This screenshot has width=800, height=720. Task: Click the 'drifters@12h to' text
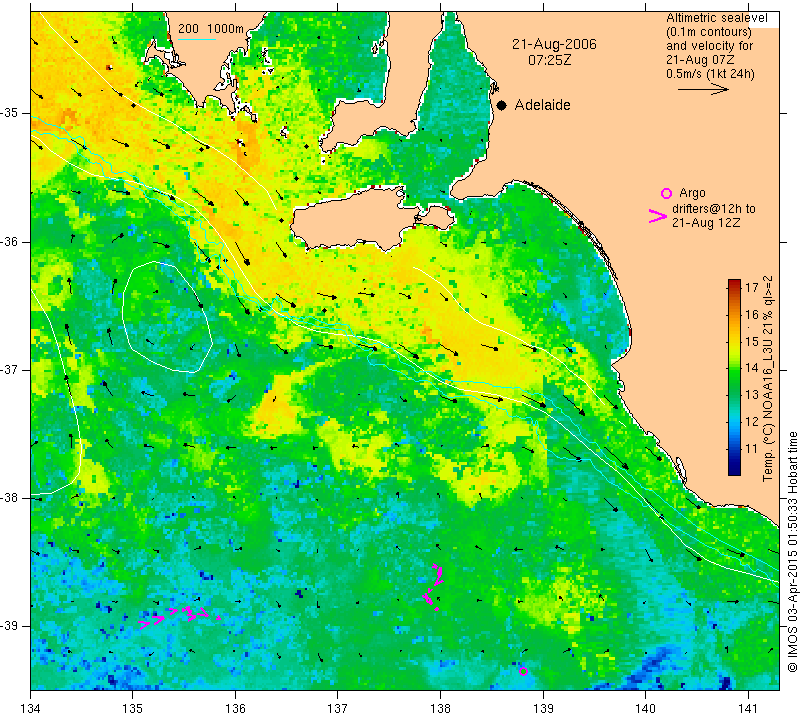(x=713, y=209)
